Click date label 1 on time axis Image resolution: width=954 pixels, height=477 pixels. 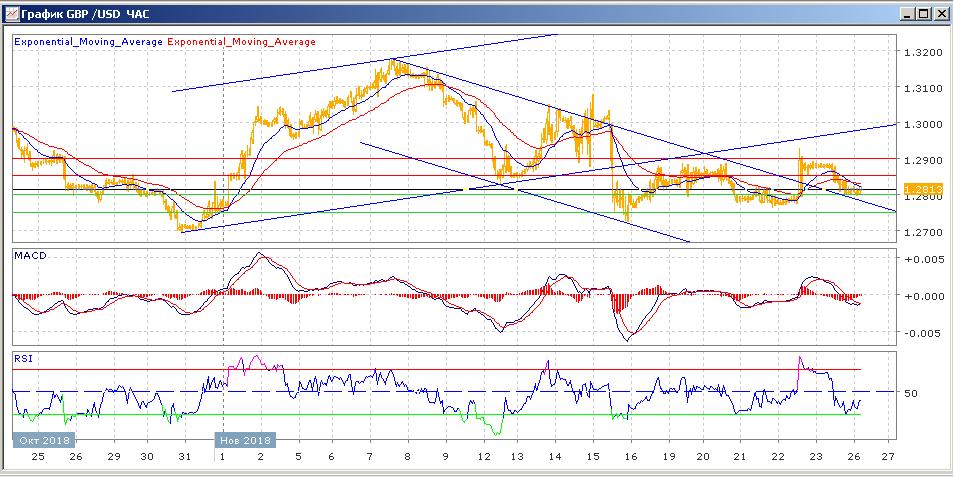coord(223,456)
